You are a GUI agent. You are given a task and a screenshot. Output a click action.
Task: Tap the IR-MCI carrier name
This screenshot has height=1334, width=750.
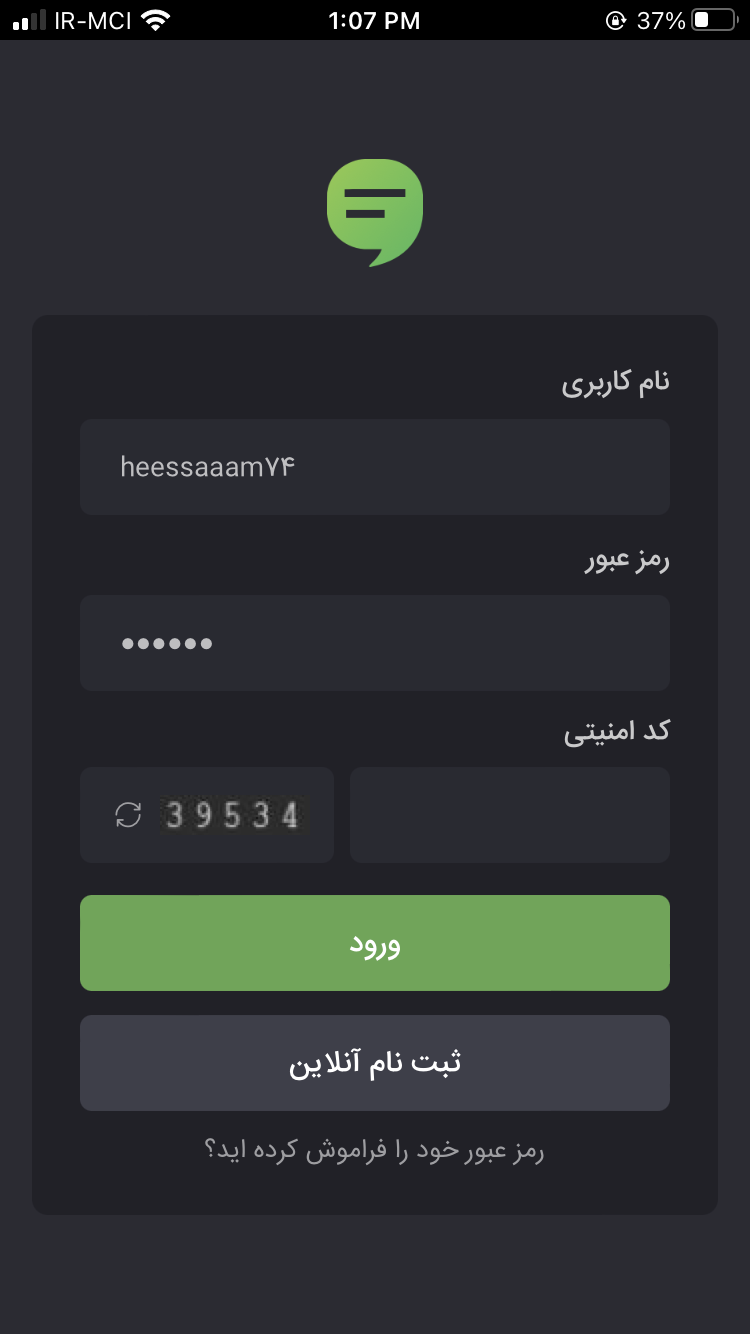(x=93, y=20)
